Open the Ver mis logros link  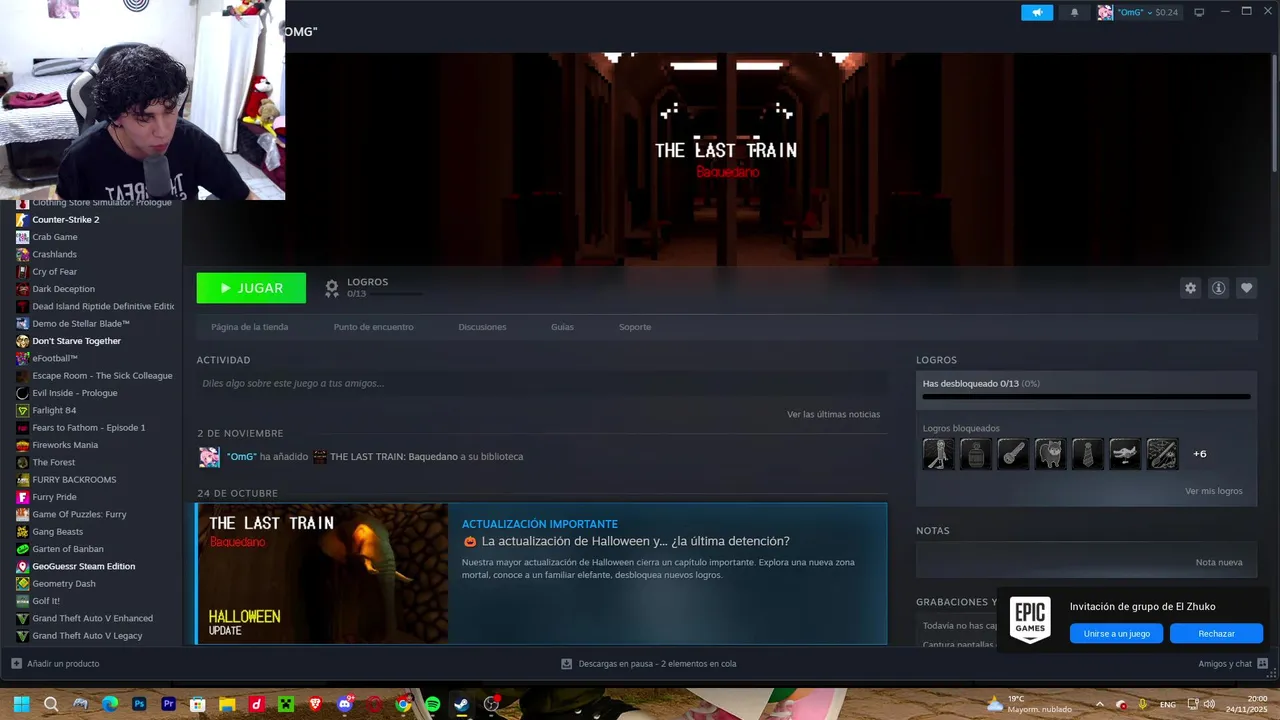tap(1213, 491)
